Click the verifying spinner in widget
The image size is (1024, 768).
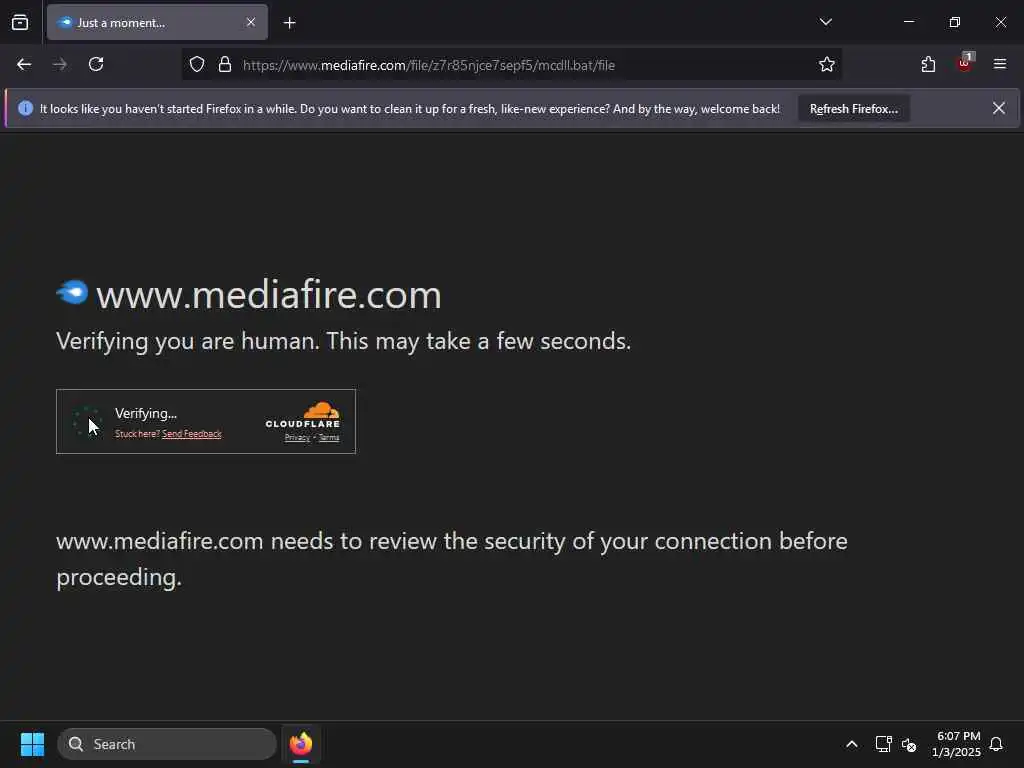(x=86, y=421)
